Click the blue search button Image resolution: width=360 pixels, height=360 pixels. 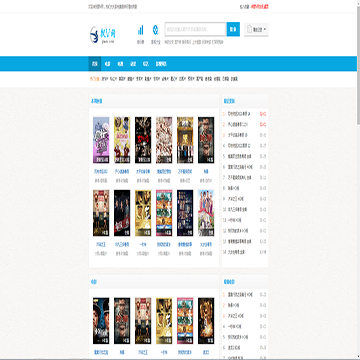[x=233, y=29]
